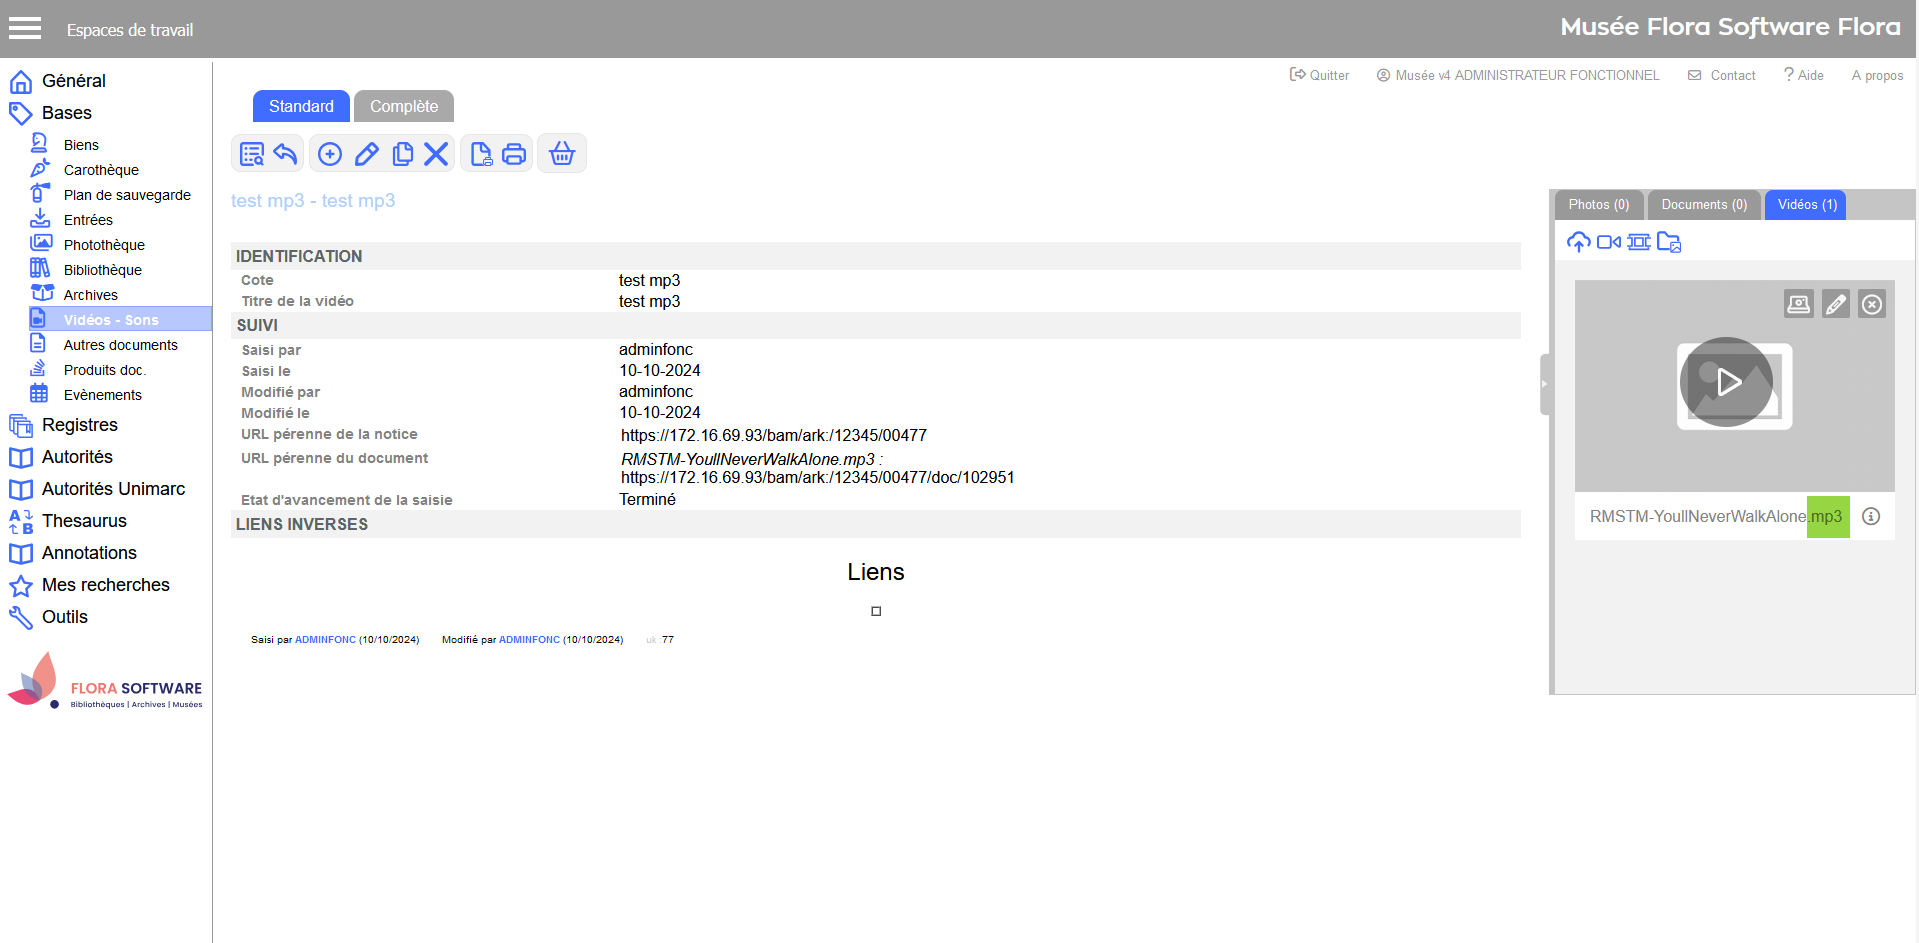Screen dimensions: 1919x943
Task: Open Evènements in the sidebar
Action: (x=102, y=395)
